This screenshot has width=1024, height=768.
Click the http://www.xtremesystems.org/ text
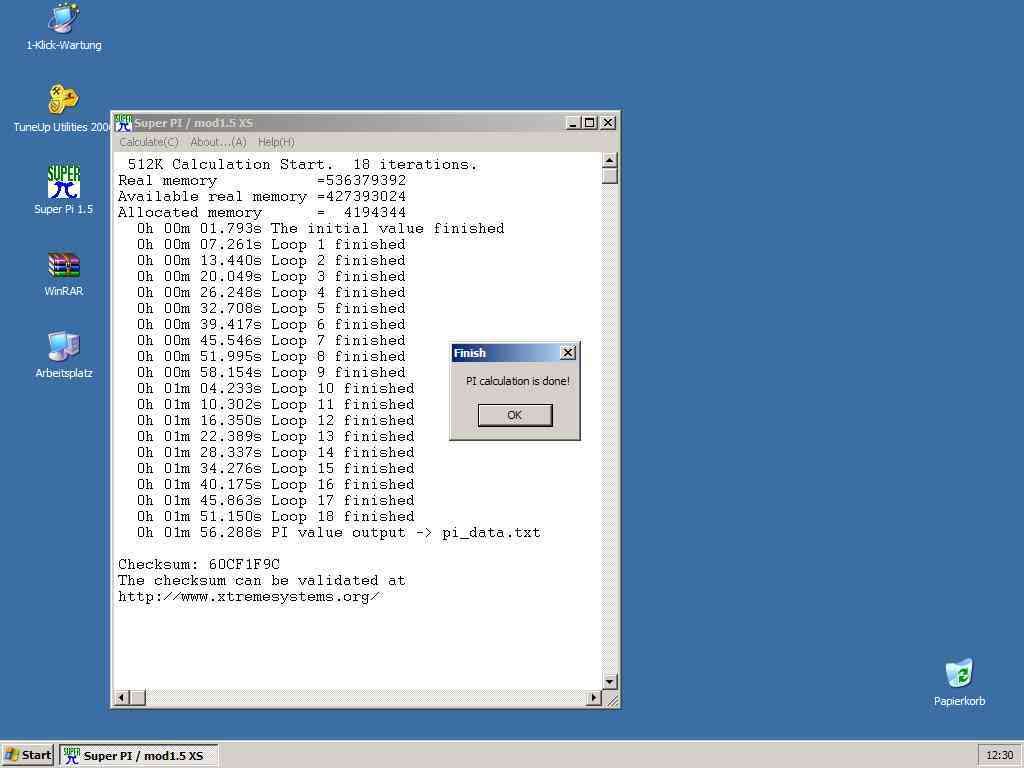(x=248, y=597)
